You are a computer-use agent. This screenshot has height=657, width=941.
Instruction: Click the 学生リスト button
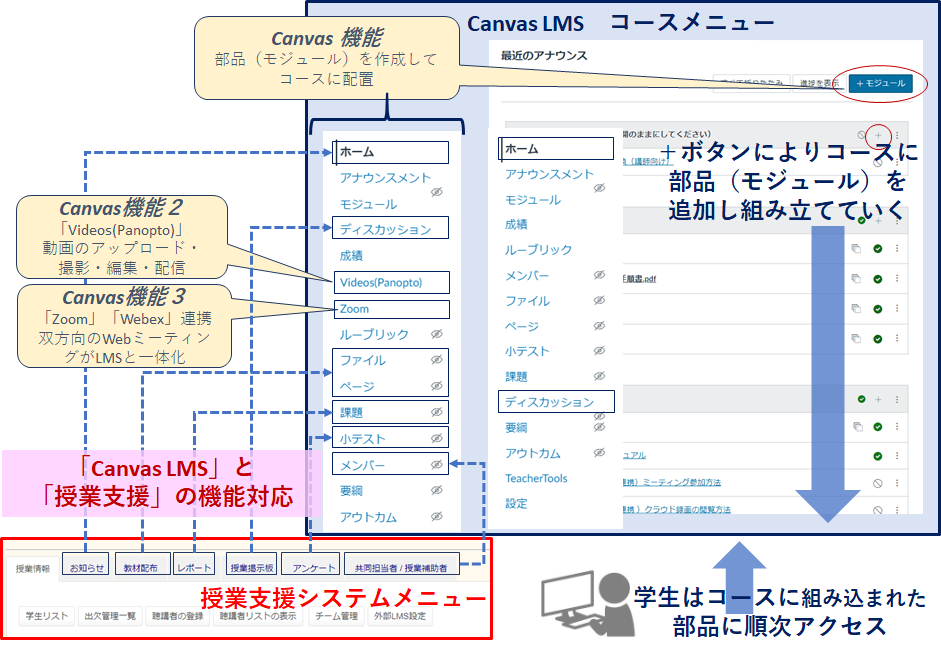(x=48, y=616)
